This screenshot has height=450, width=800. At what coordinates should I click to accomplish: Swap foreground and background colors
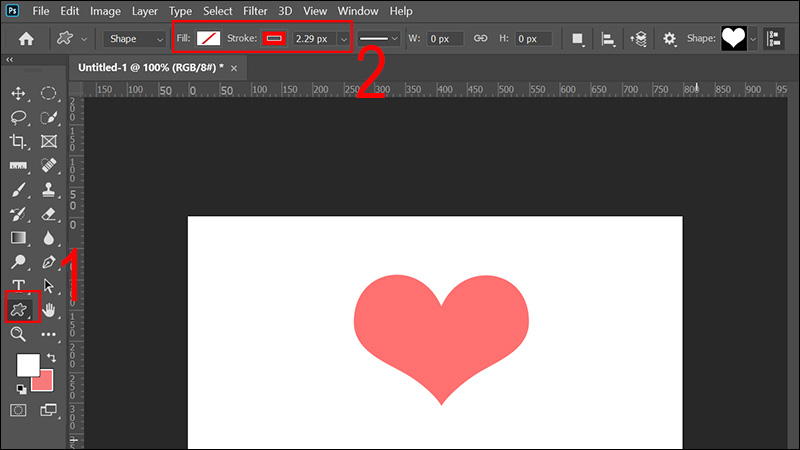click(x=49, y=357)
